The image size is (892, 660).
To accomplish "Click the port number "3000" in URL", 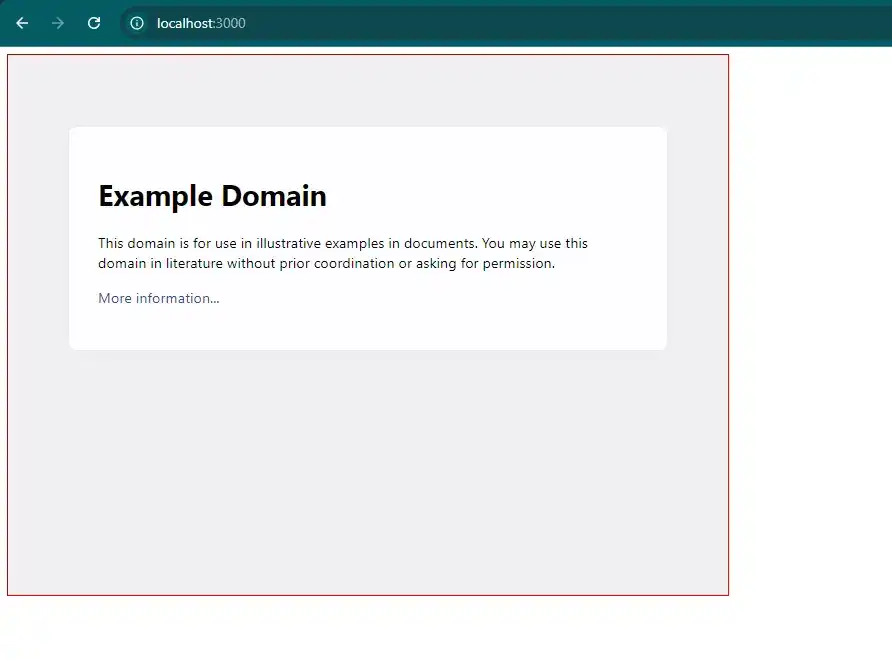I will [x=231, y=23].
